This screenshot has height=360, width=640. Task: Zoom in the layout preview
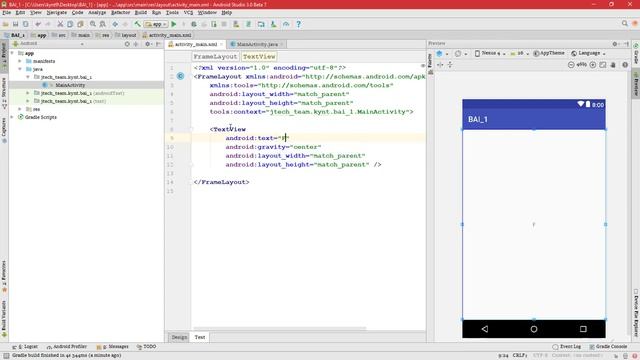click(593, 64)
